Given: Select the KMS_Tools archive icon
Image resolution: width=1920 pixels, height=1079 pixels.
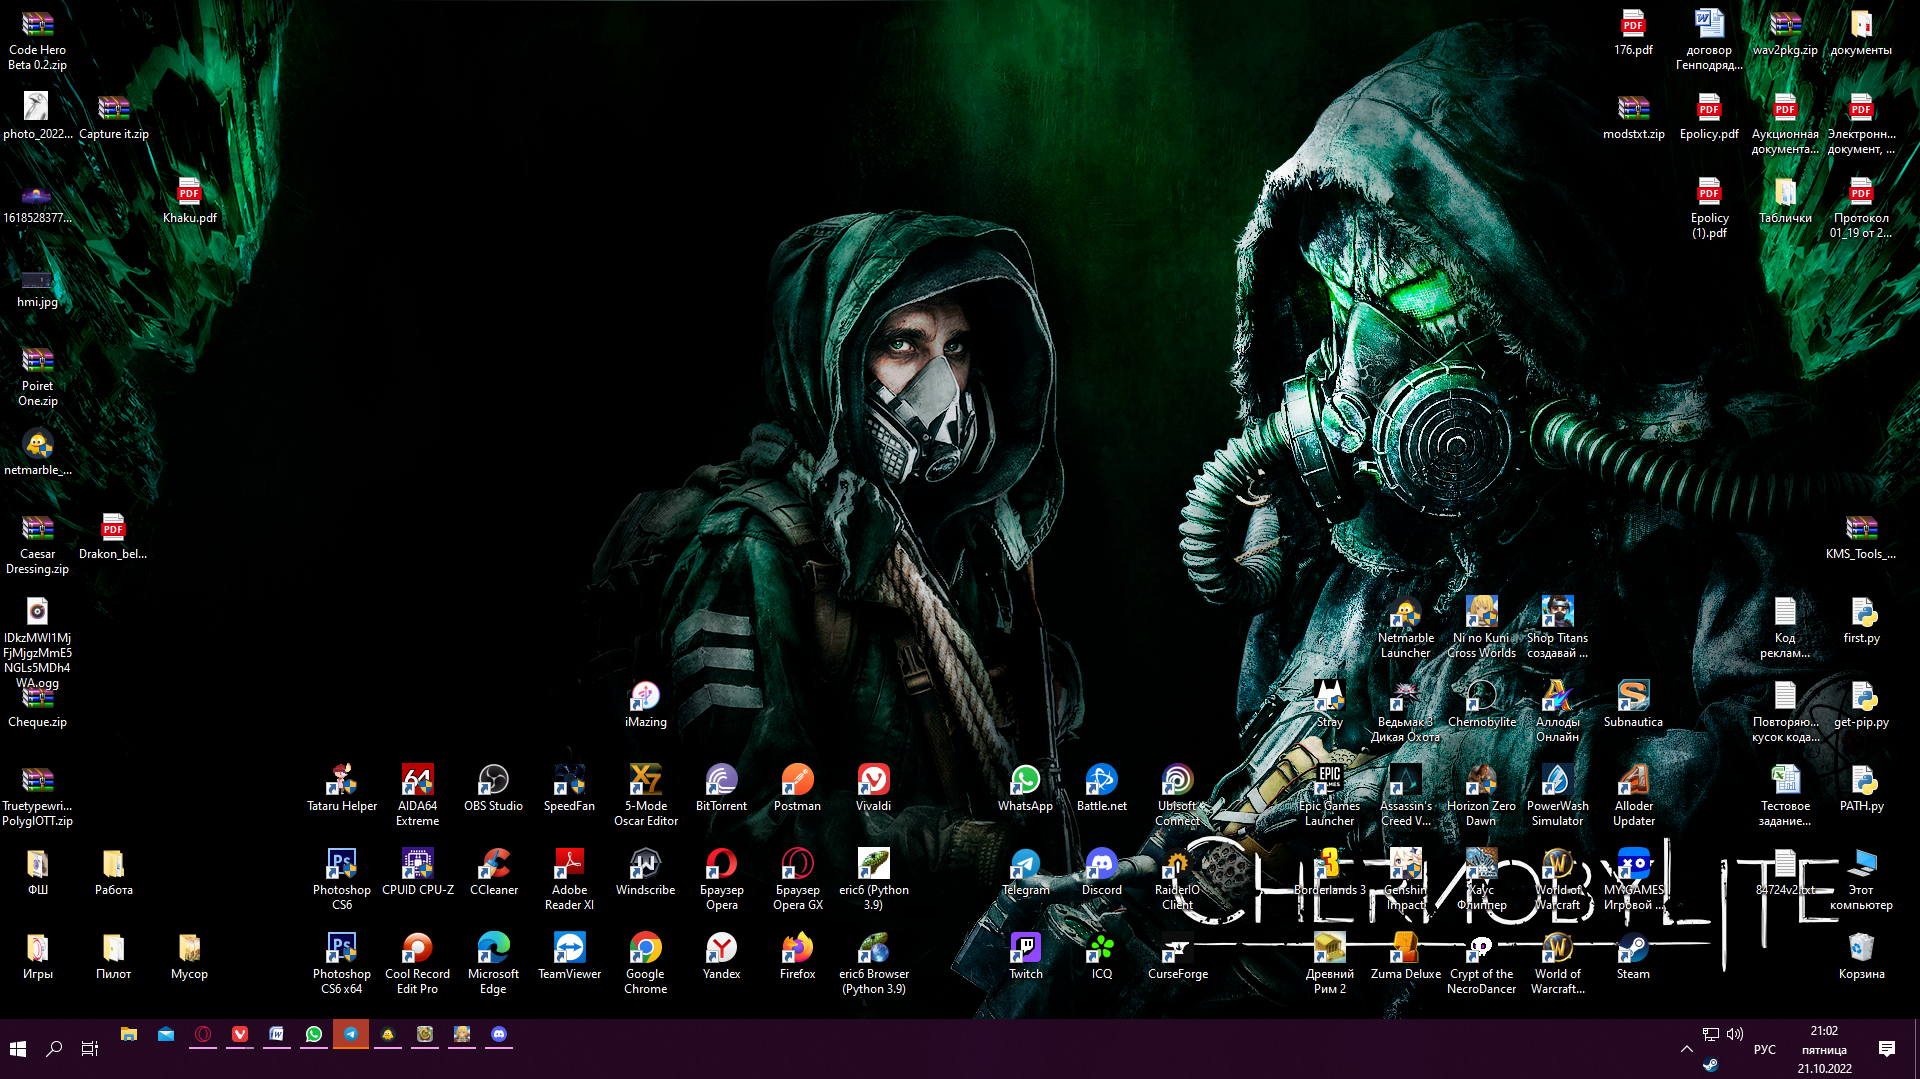Looking at the screenshot, I should pos(1861,535).
